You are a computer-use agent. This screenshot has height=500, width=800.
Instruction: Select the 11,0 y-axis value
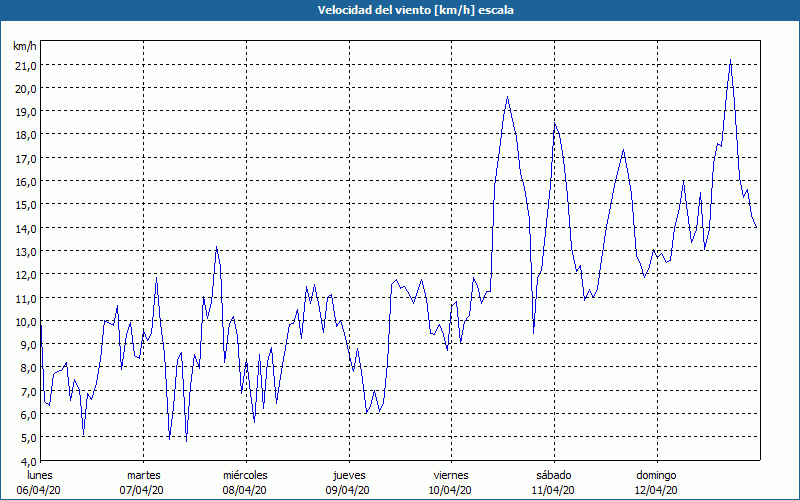pos(26,298)
